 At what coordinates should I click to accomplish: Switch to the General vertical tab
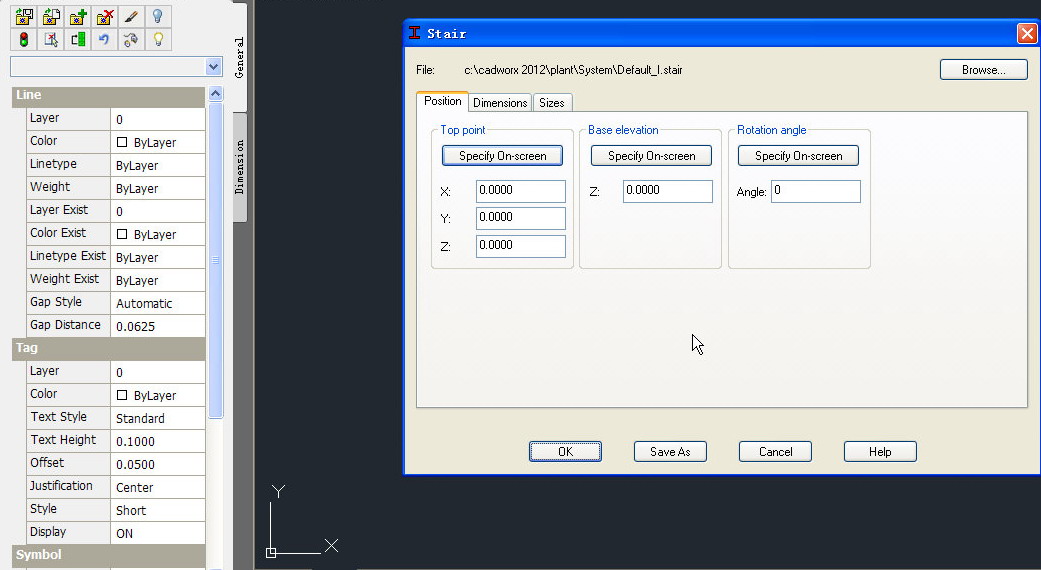click(x=240, y=57)
